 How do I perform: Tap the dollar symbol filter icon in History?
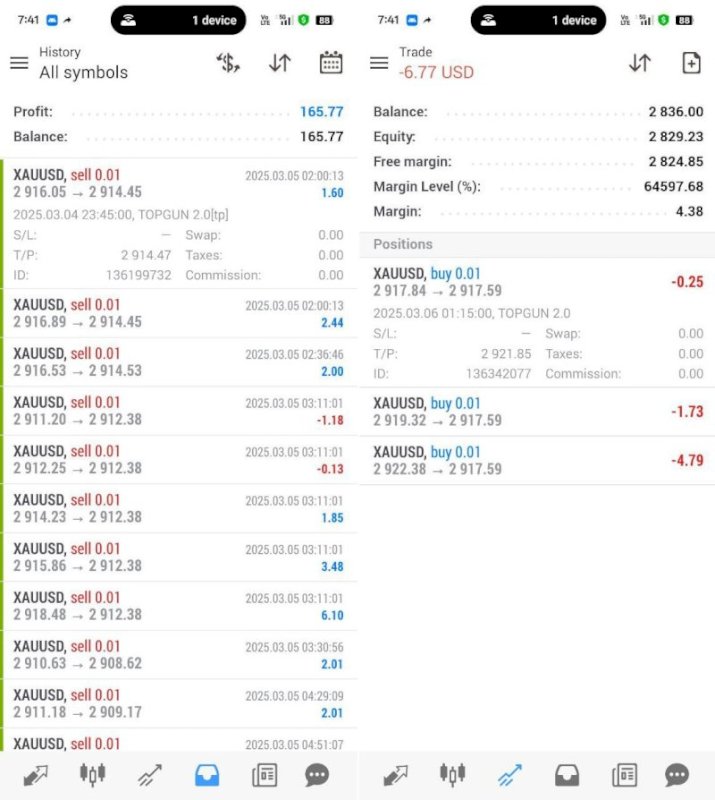229,63
